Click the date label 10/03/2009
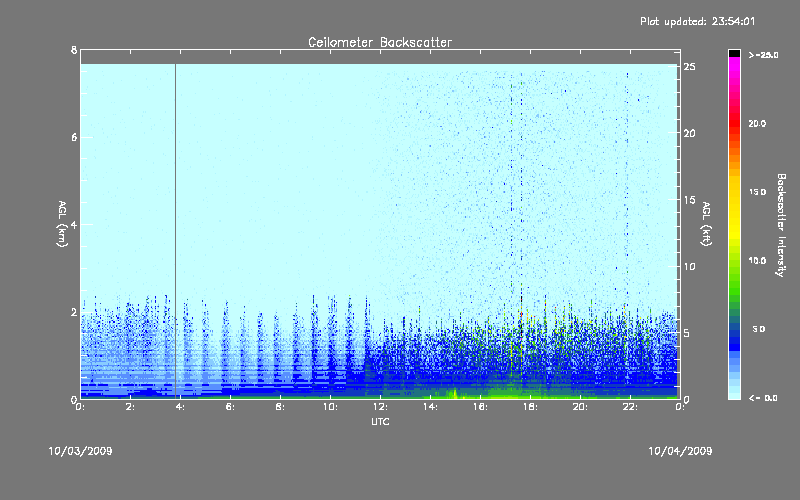The height and width of the screenshot is (500, 800). [x=80, y=451]
